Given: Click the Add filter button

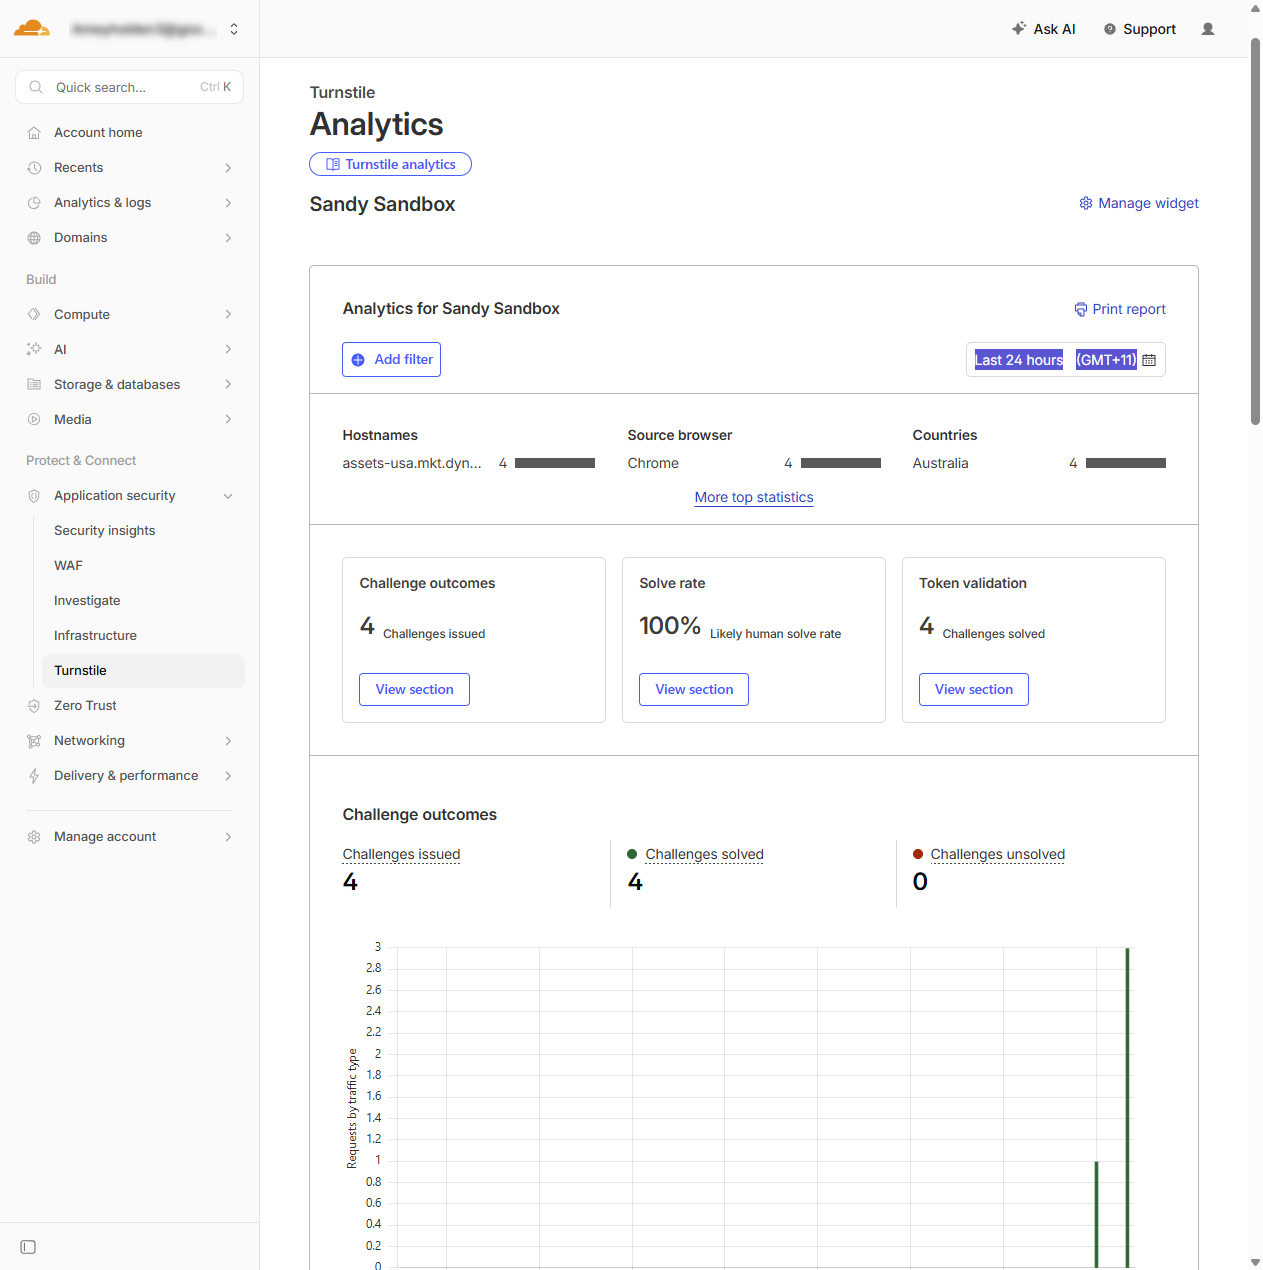Looking at the screenshot, I should 391,360.
